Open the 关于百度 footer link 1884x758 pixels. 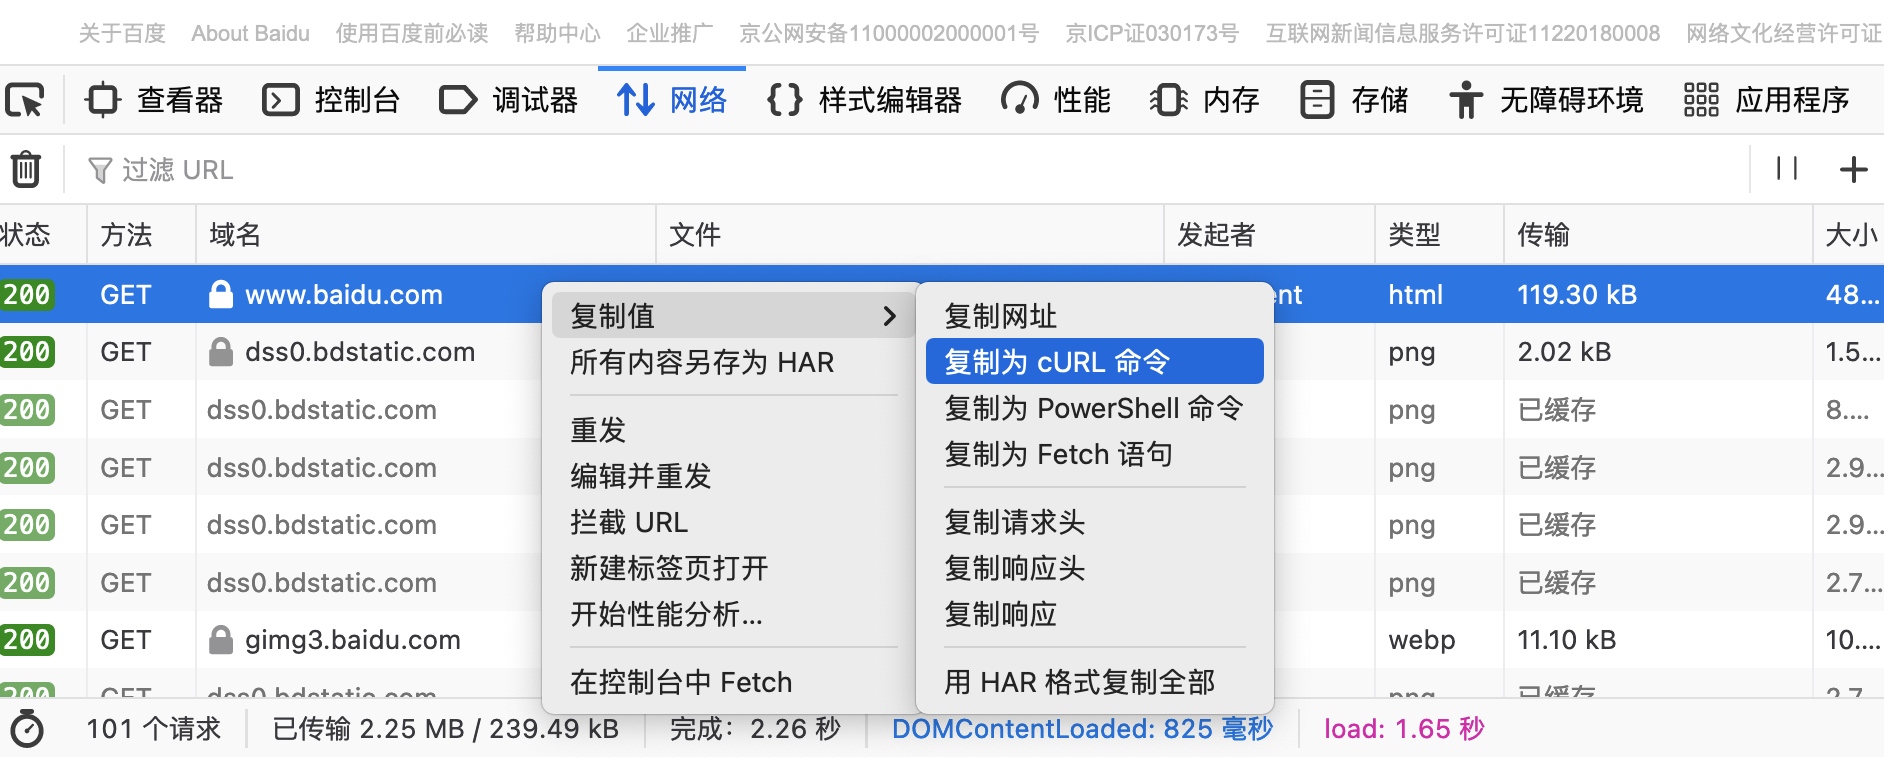pos(122,34)
